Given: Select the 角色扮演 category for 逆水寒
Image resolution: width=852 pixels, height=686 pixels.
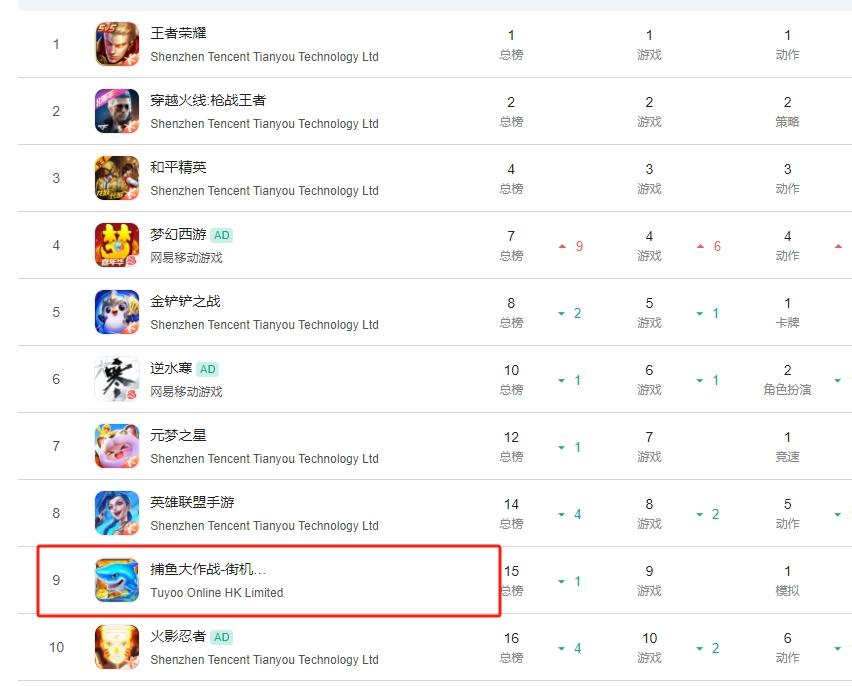Looking at the screenshot, I should pos(787,389).
